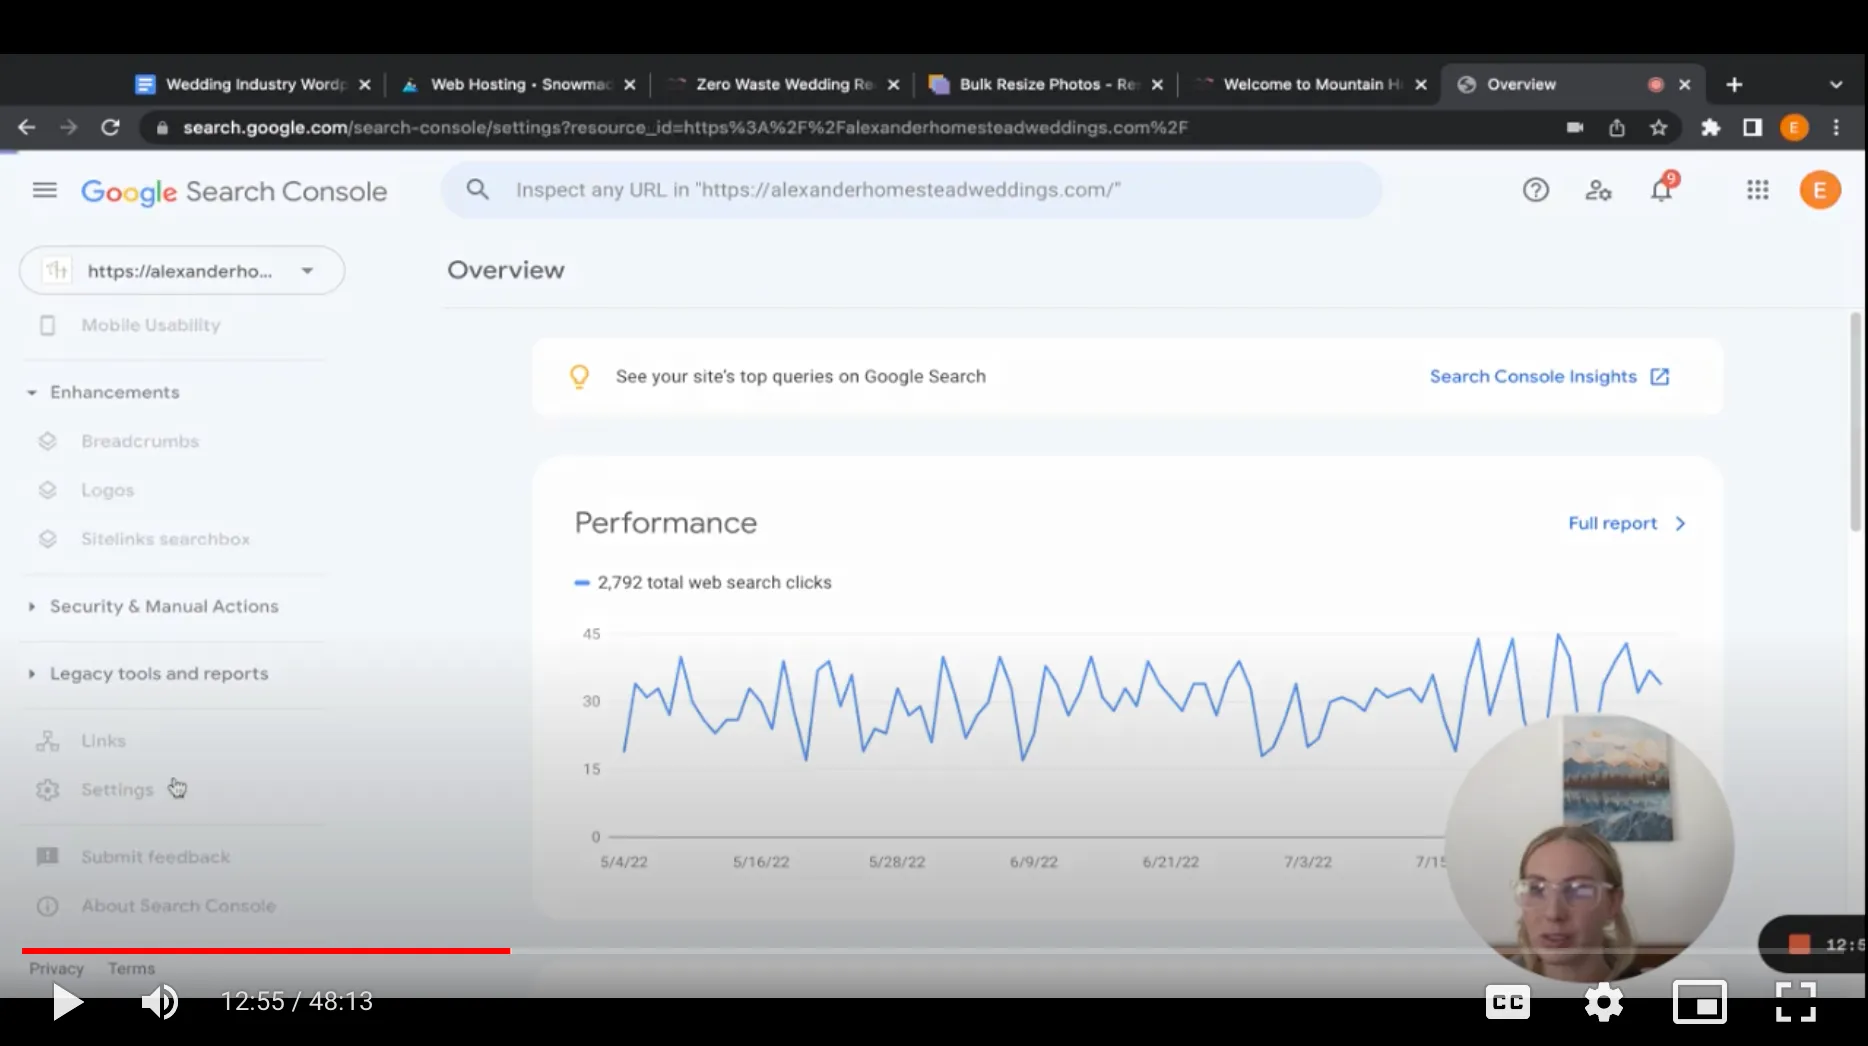Open Sitelinks searchbox report
This screenshot has width=1868, height=1046.
(166, 539)
